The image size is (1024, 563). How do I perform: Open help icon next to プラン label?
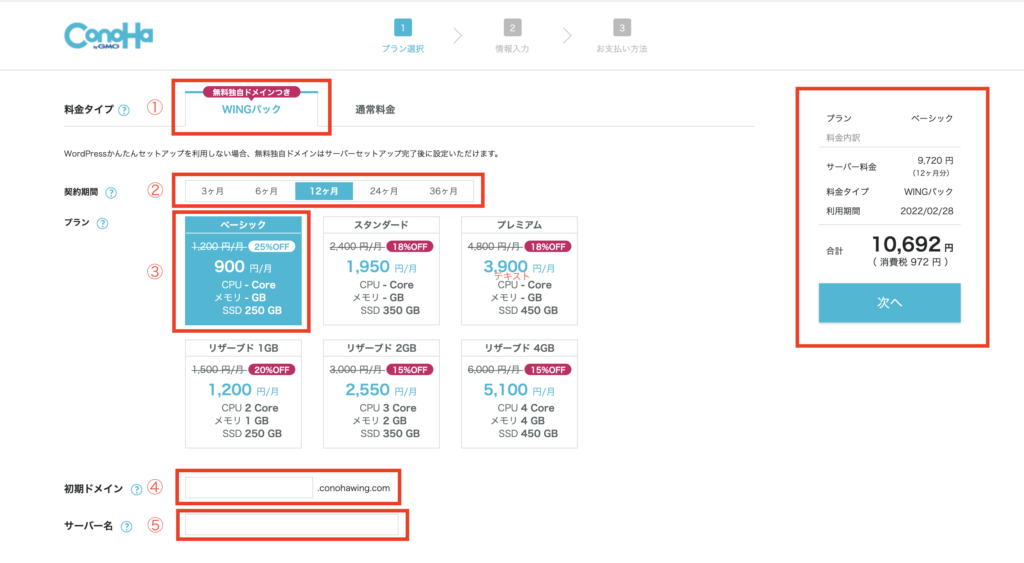coord(103,223)
